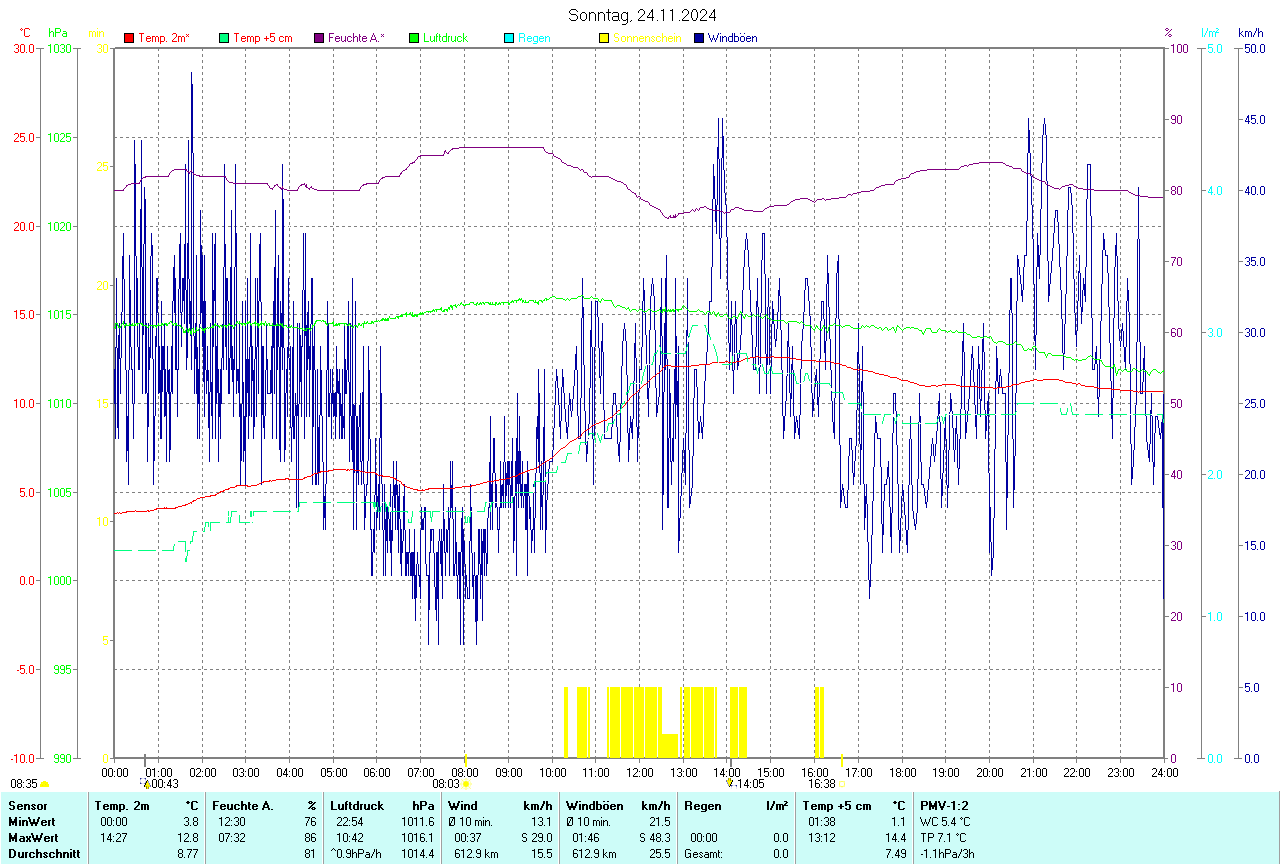
Task: Click the dew point value 'TP 7.1 °C'
Action: [944, 837]
